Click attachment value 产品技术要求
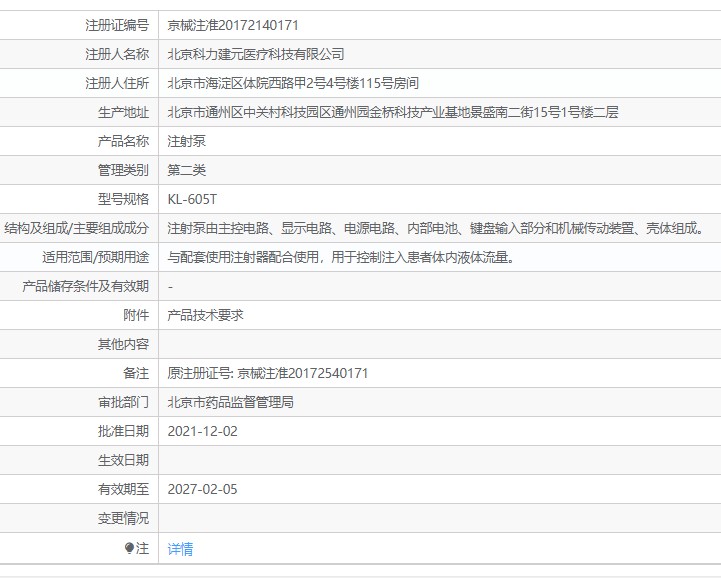The image size is (721, 578). [205, 315]
